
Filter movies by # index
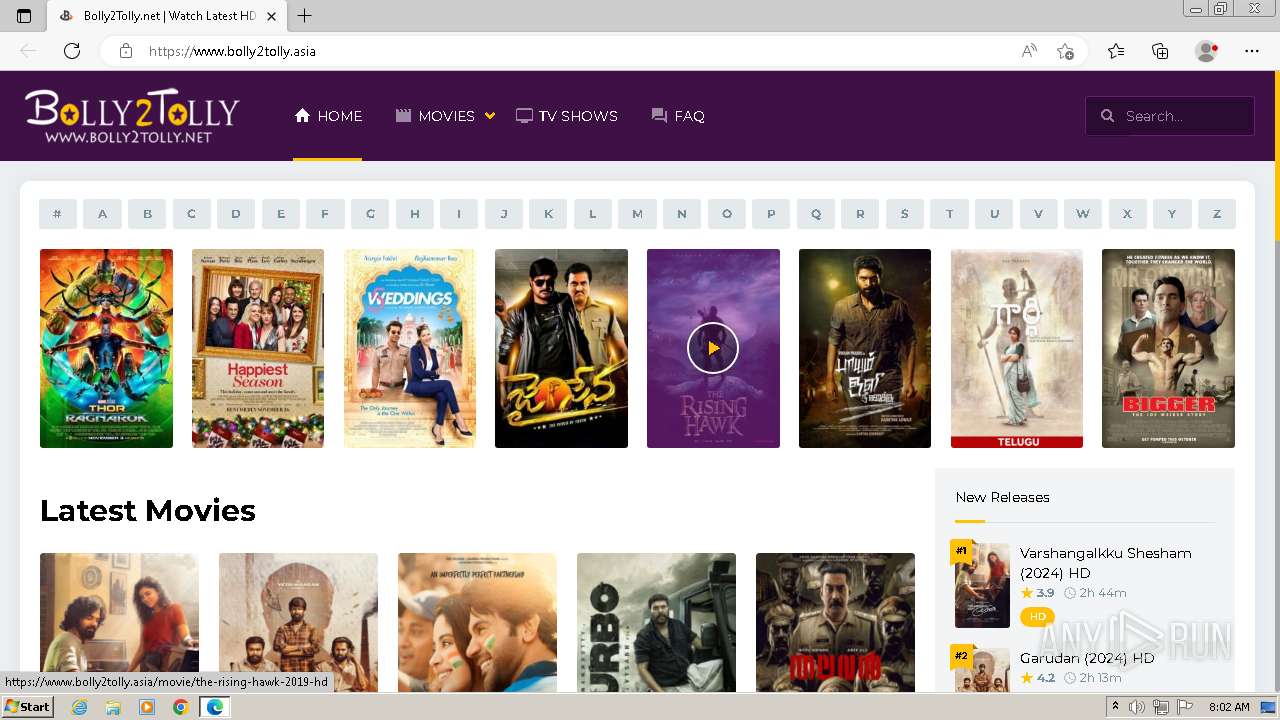click(x=58, y=214)
